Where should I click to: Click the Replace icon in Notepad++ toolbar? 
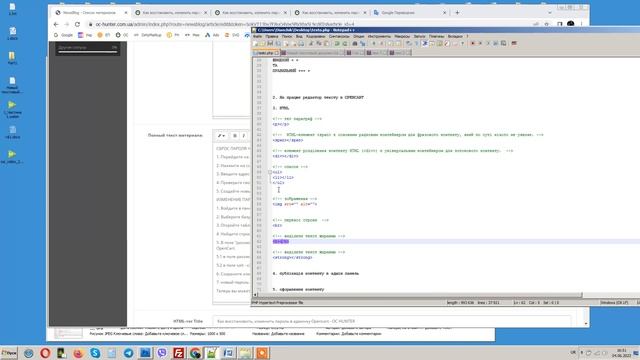click(363, 43)
